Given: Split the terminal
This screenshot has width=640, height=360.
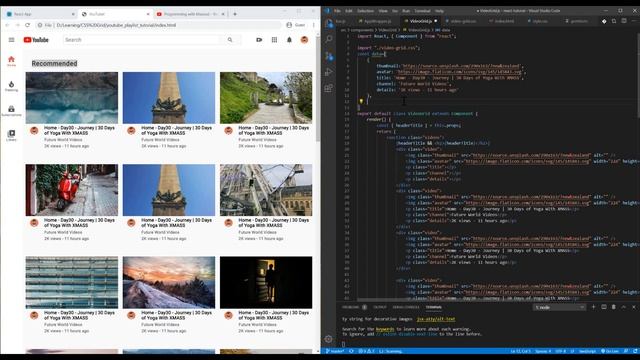Looking at the screenshot, I should [x=604, y=307].
